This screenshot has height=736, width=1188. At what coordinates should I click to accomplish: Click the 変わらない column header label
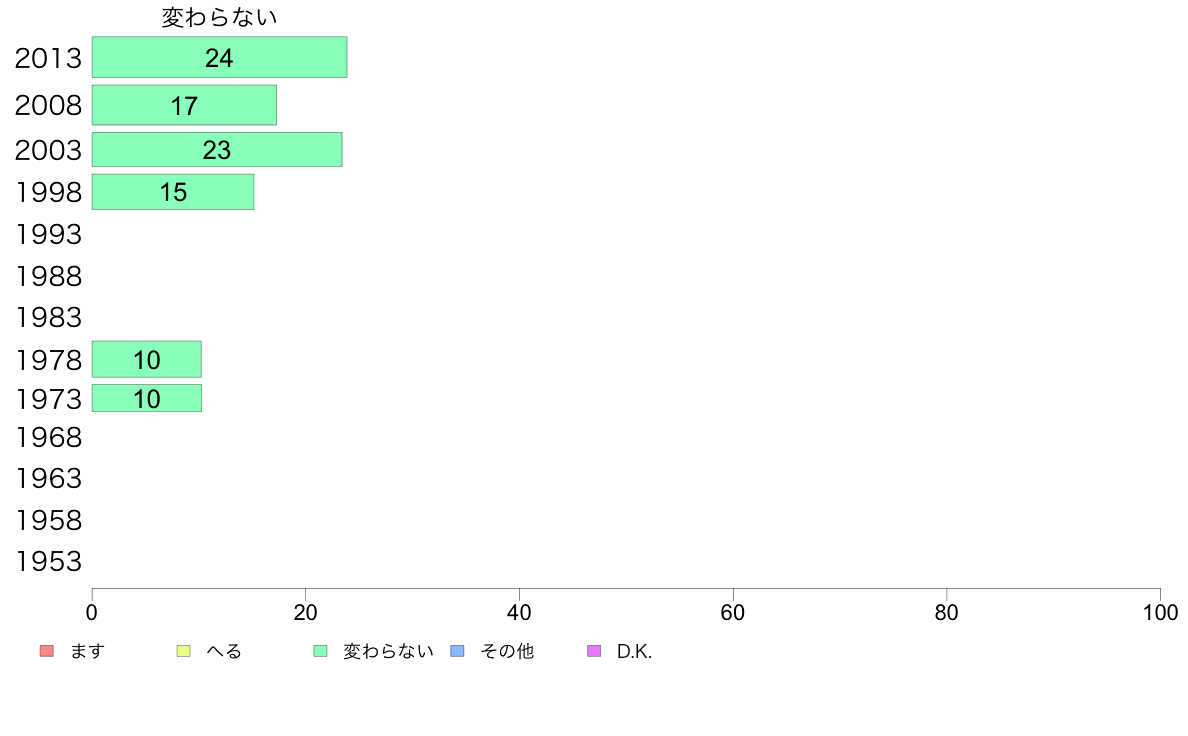tap(219, 17)
